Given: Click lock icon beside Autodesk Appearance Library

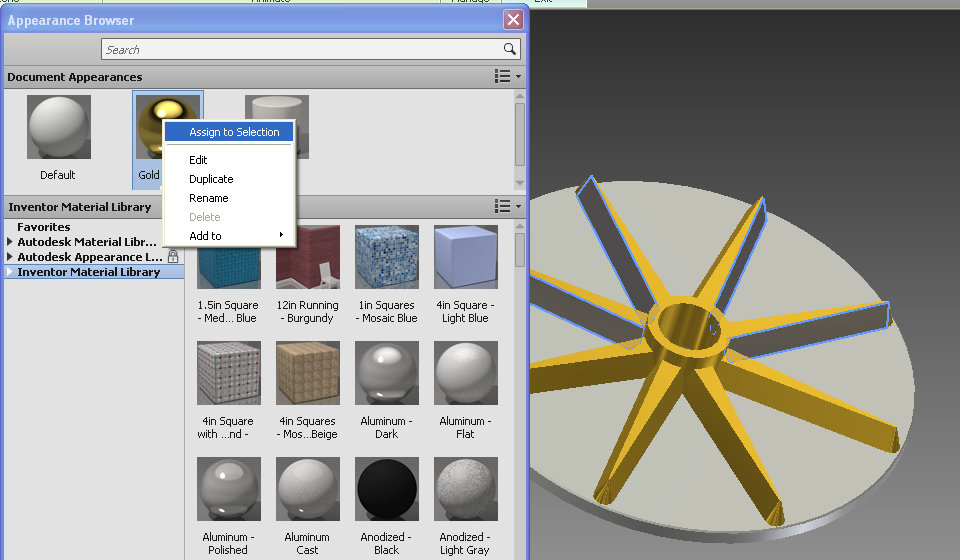Looking at the screenshot, I should click(x=173, y=256).
